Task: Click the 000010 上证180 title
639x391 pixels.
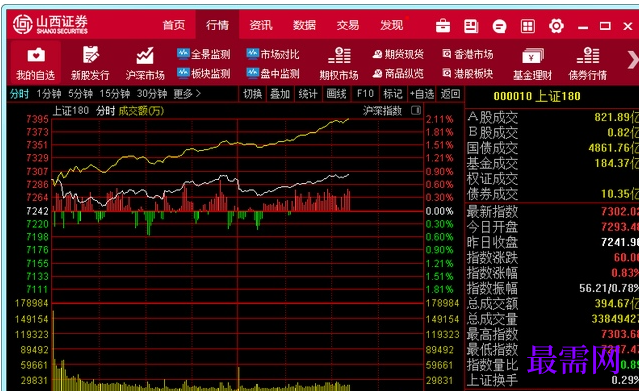Action: click(537, 96)
